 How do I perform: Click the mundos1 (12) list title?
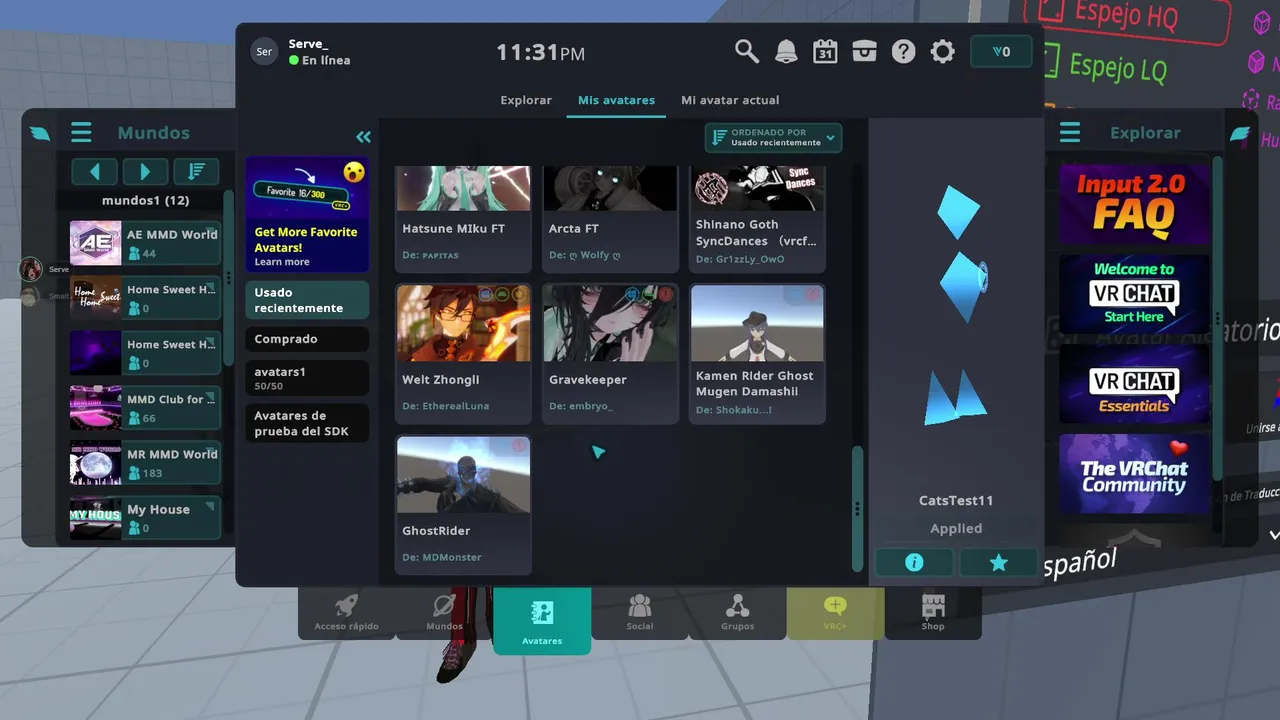point(146,200)
